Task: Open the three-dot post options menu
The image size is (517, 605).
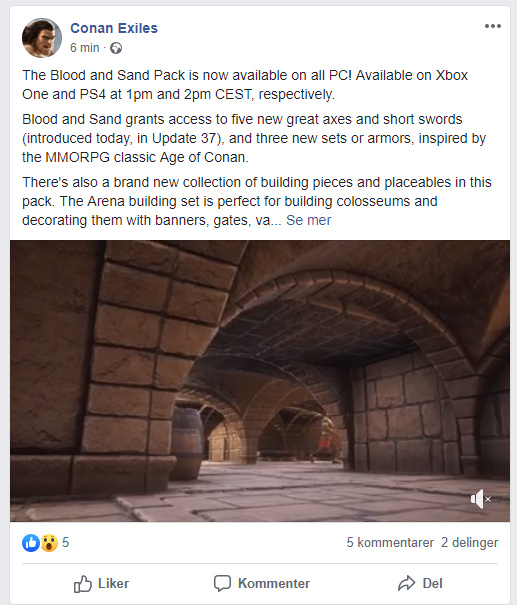Action: 493,26
